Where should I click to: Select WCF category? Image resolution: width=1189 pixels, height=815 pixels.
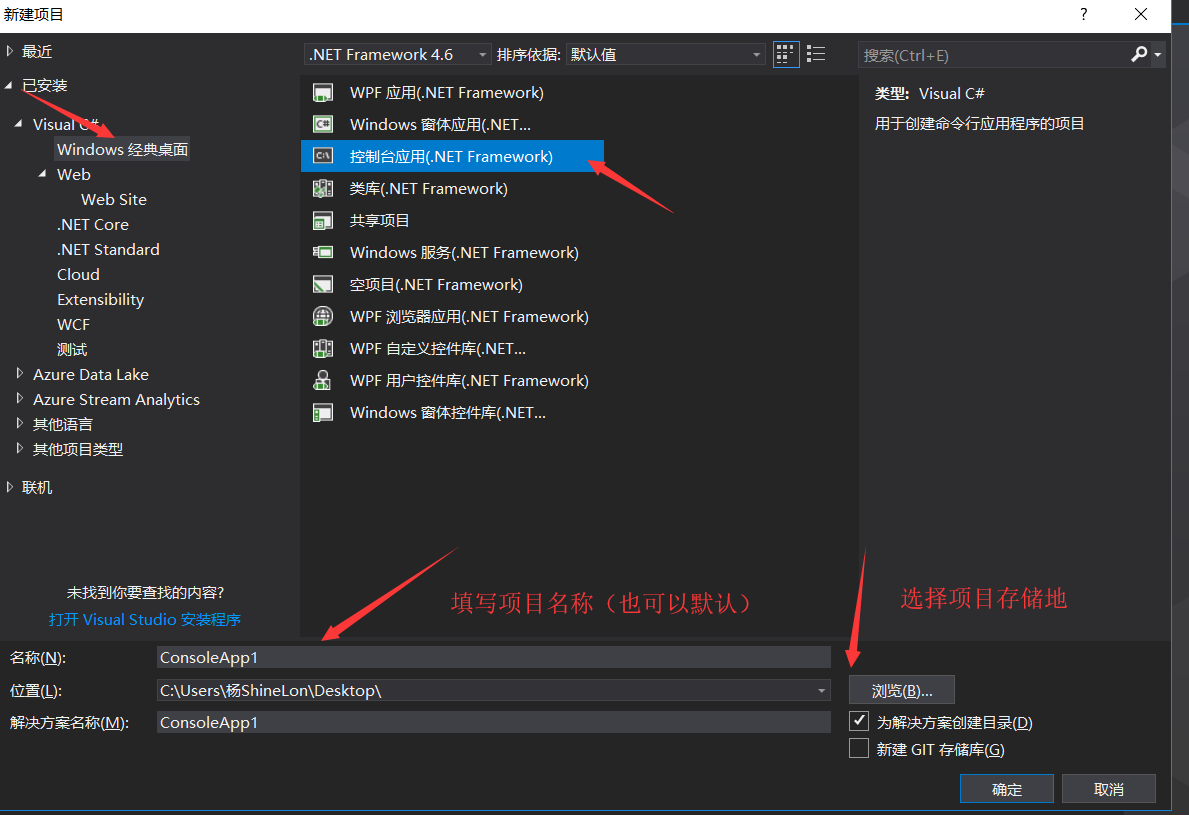[73, 324]
